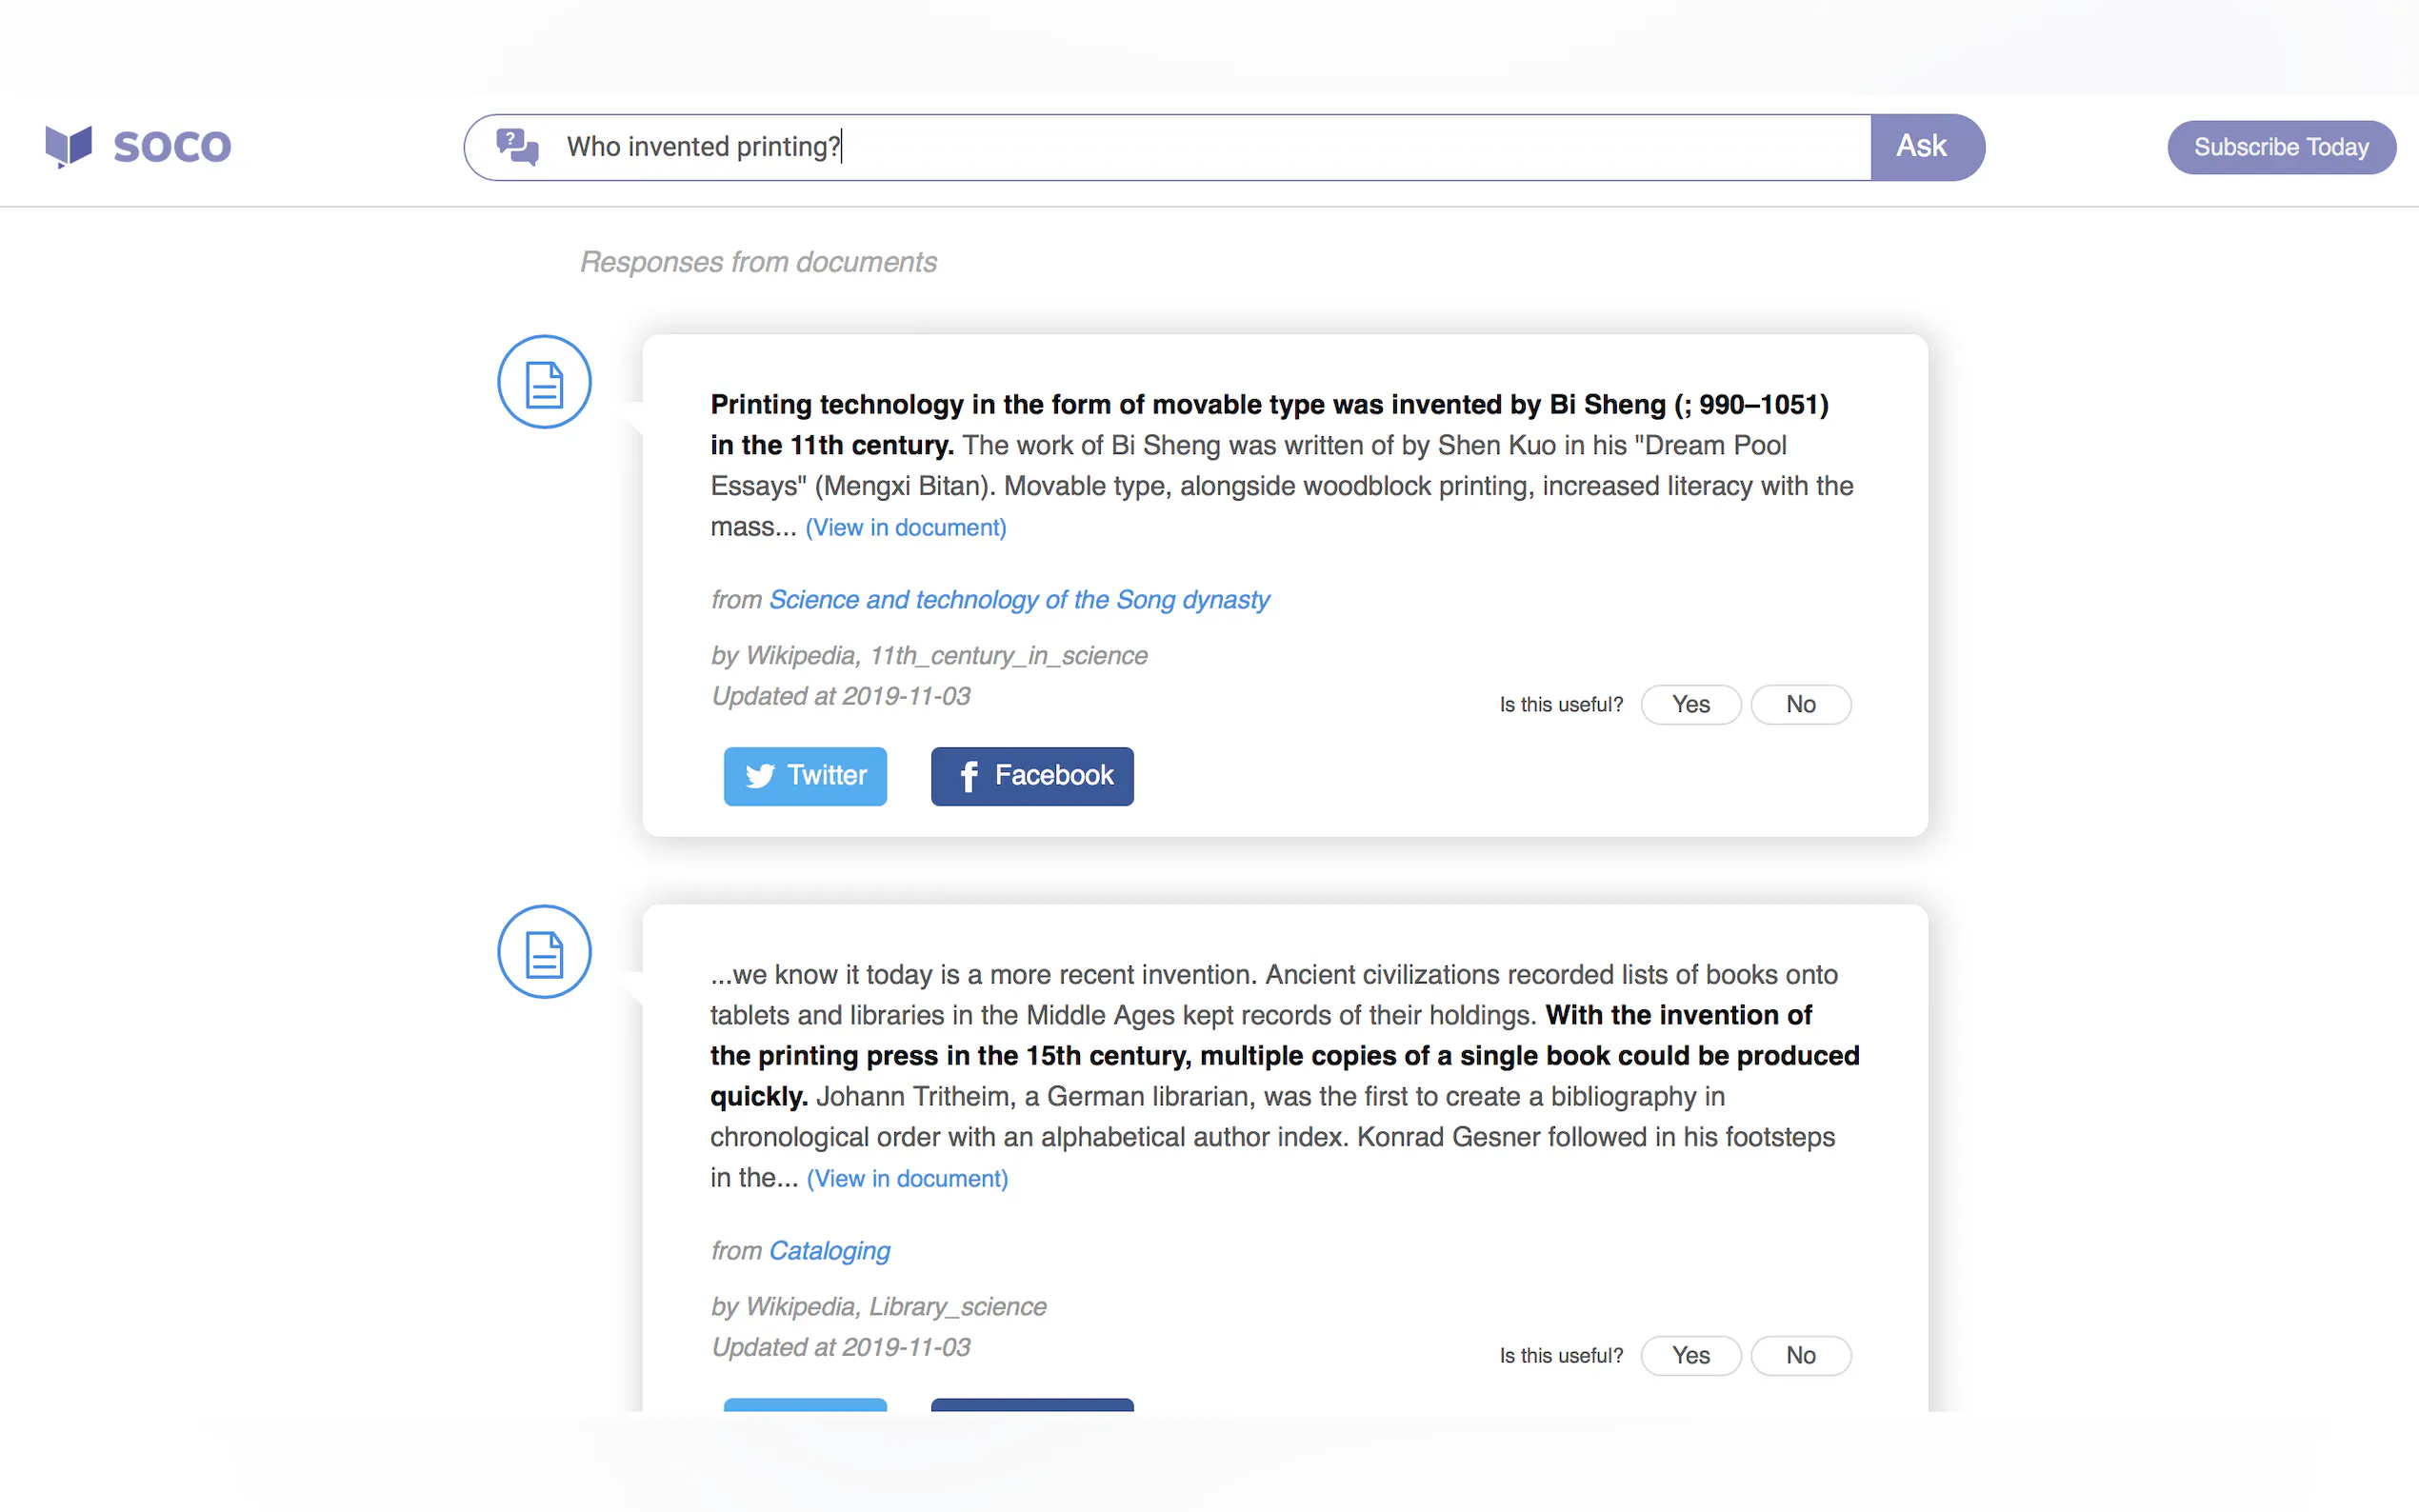
Task: Click the question chat bubble icon
Action: pyautogui.click(x=517, y=147)
